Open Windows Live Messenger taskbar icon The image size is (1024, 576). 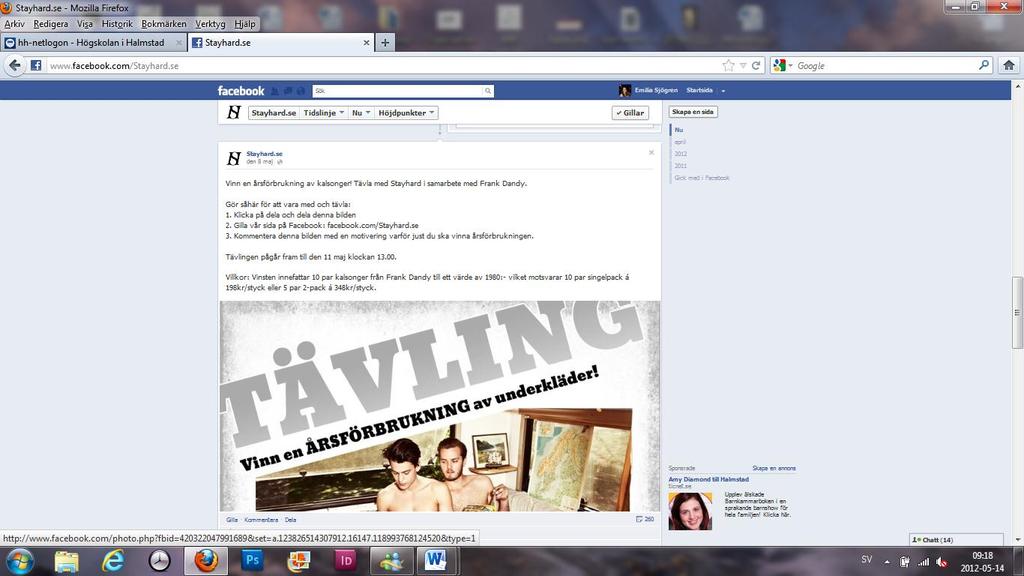pyautogui.click(x=391, y=561)
